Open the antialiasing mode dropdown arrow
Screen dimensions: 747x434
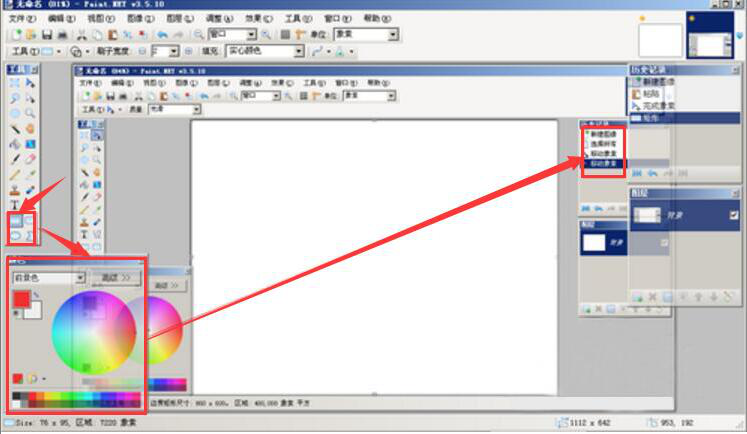tap(329, 51)
